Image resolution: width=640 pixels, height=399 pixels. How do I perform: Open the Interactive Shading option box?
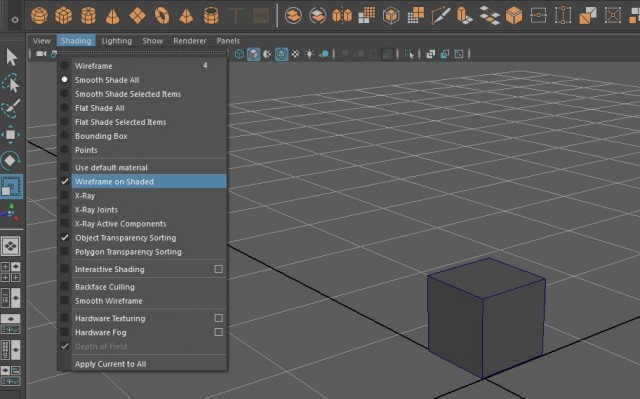pyautogui.click(x=218, y=269)
